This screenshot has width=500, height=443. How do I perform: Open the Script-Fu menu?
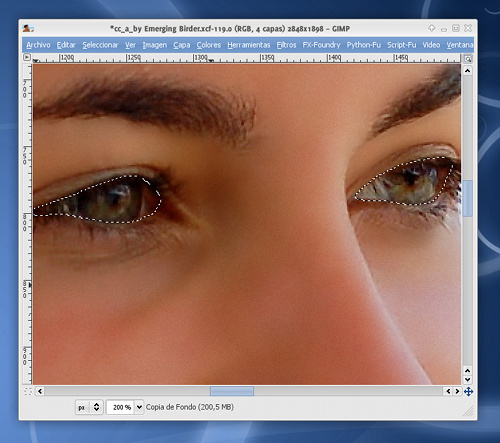coord(402,45)
